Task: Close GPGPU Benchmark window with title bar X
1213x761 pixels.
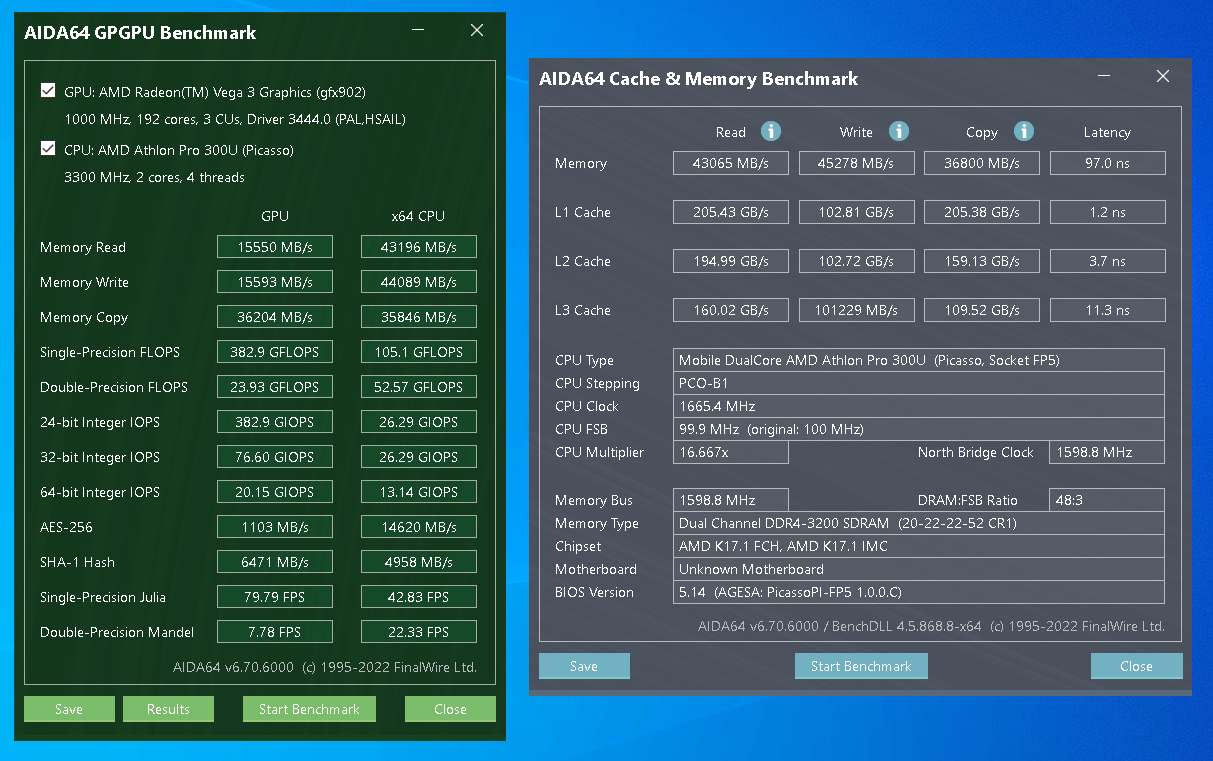Action: [x=477, y=31]
